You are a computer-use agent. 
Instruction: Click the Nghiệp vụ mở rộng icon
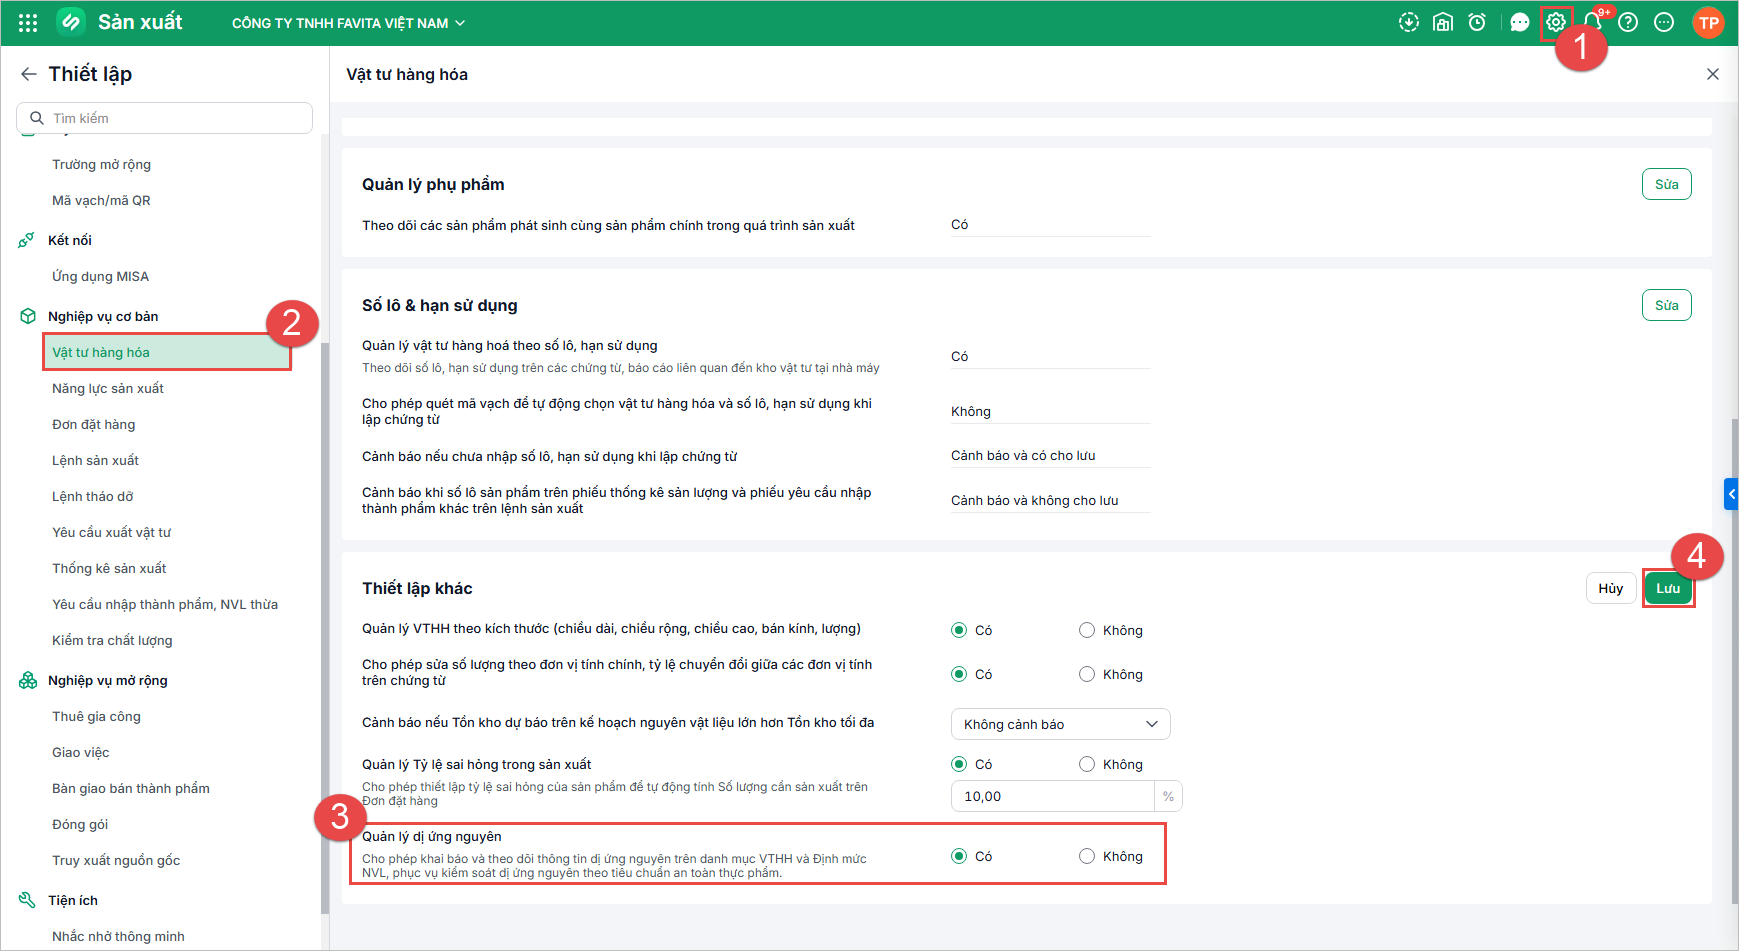click(28, 680)
